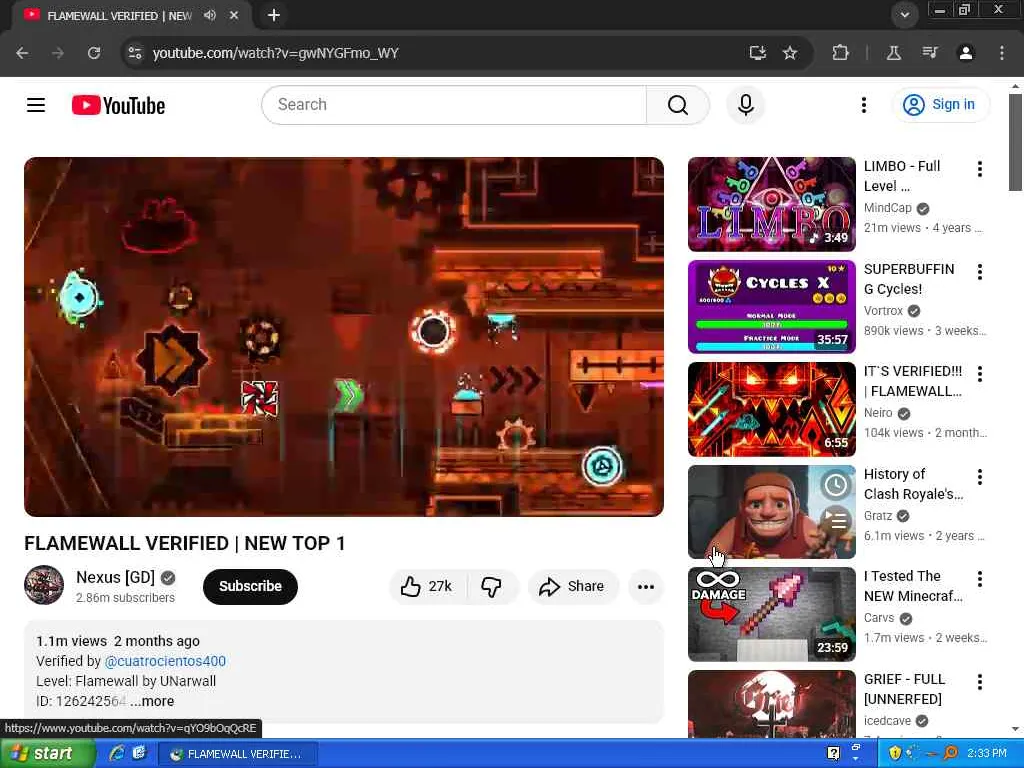Click the security shield tray icon
Viewport: 1024px width, 768px height.
[x=895, y=753]
